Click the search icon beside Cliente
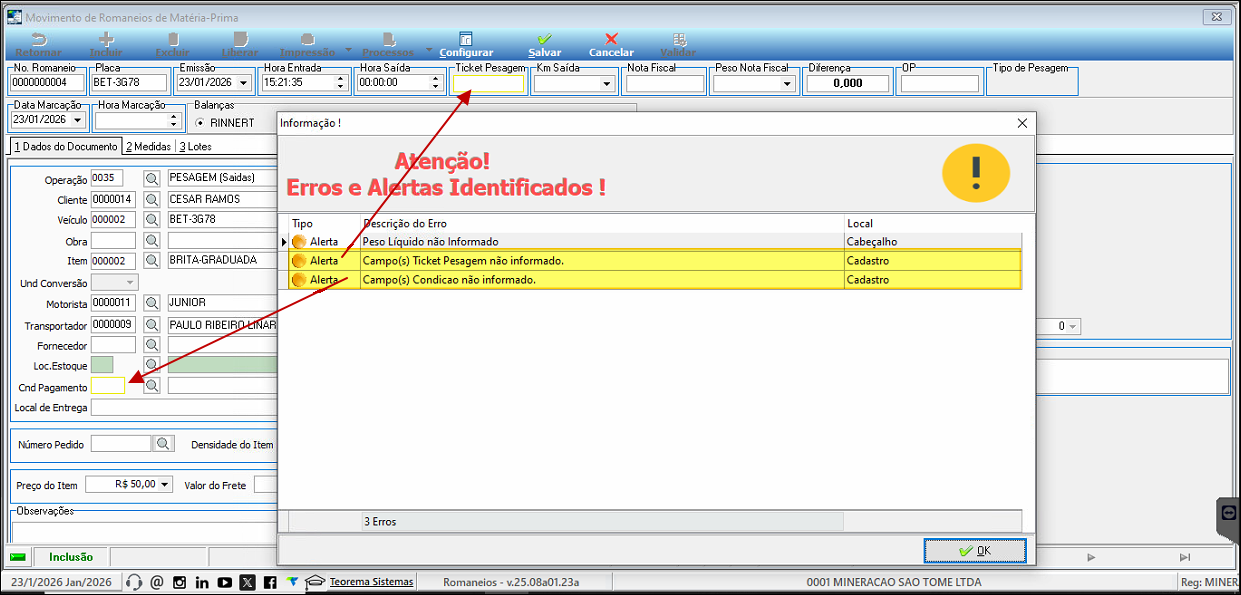The image size is (1241, 595). pyautogui.click(x=152, y=199)
